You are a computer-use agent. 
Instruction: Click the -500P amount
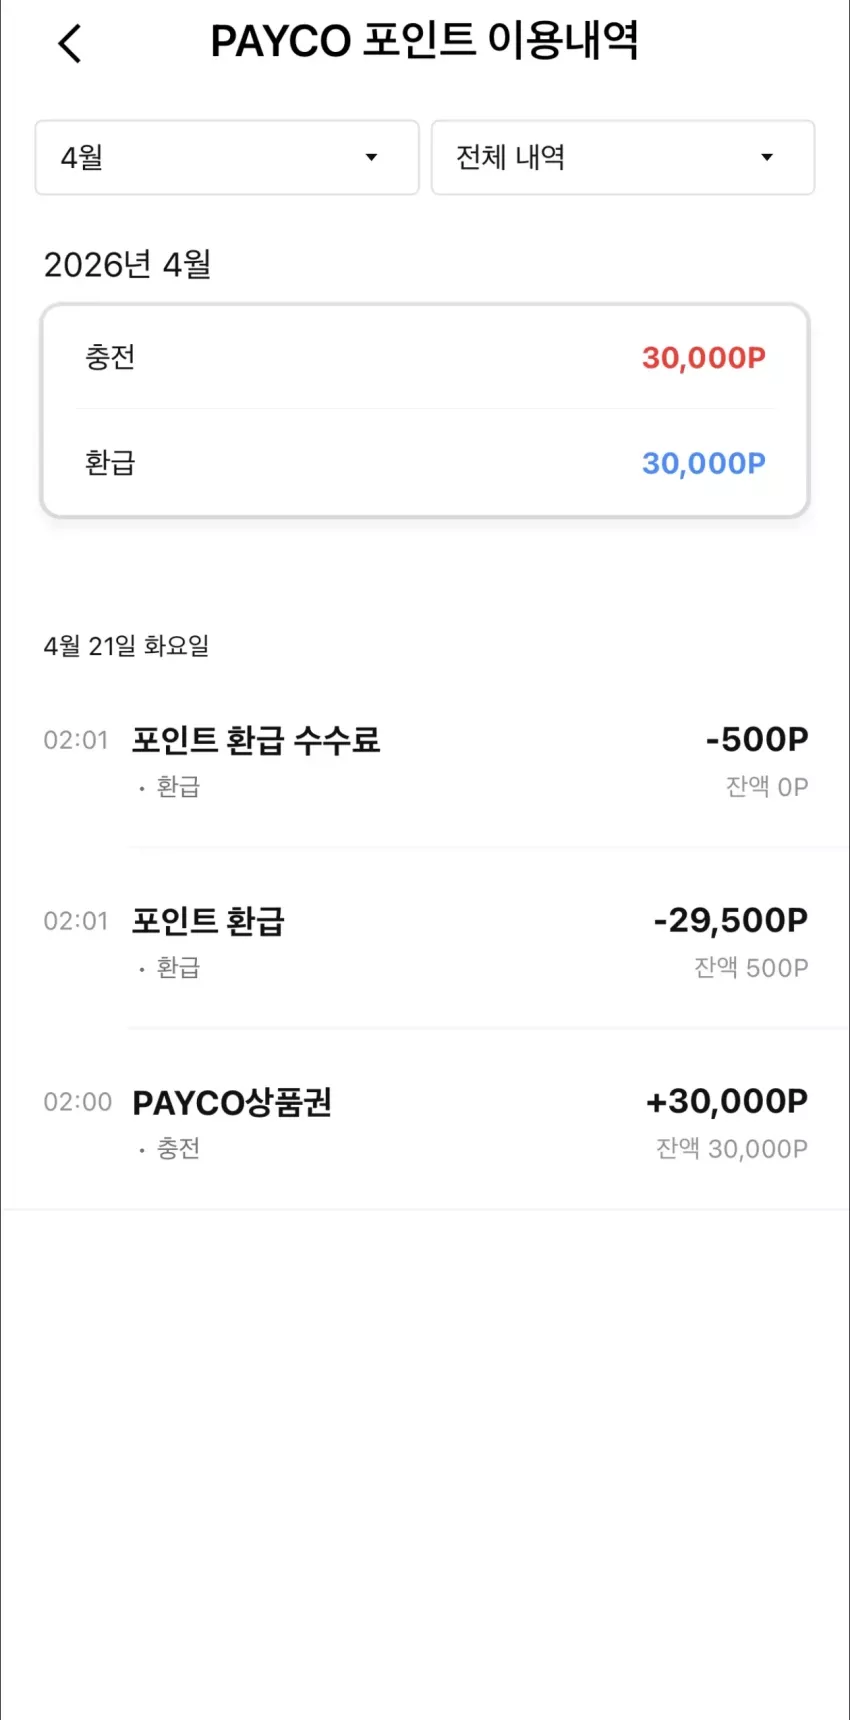[x=757, y=739]
